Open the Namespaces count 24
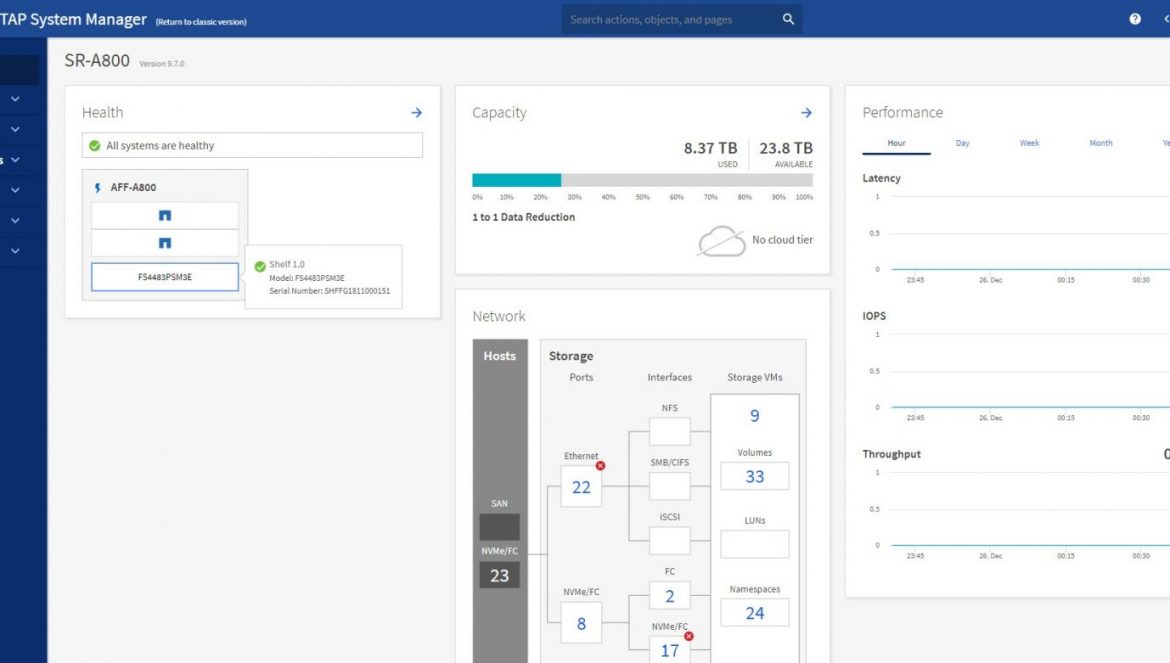 pos(754,613)
